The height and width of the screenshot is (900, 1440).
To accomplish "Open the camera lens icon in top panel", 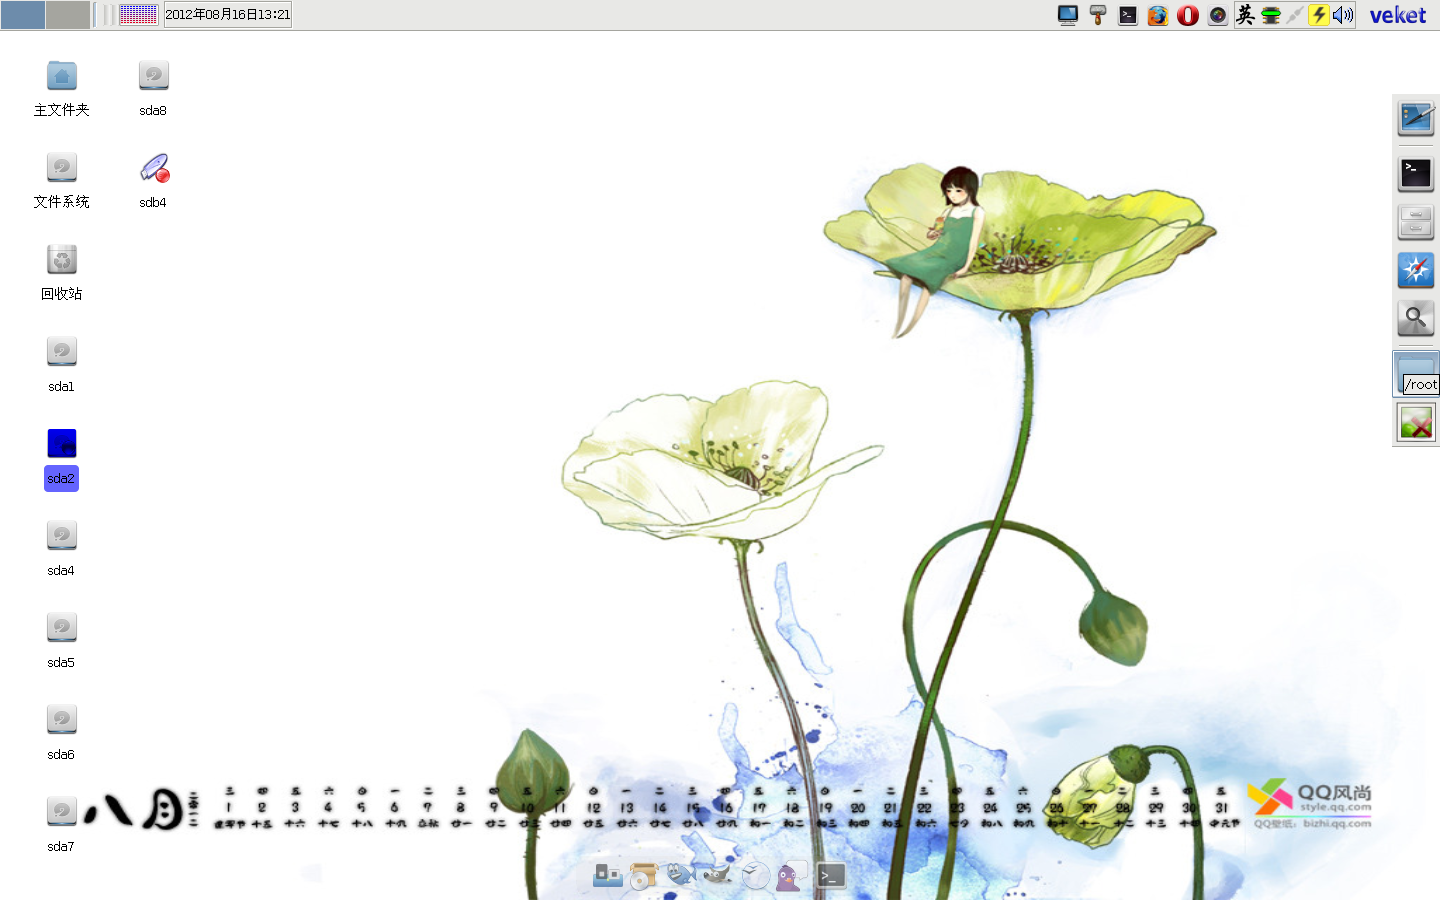I will (x=1218, y=15).
